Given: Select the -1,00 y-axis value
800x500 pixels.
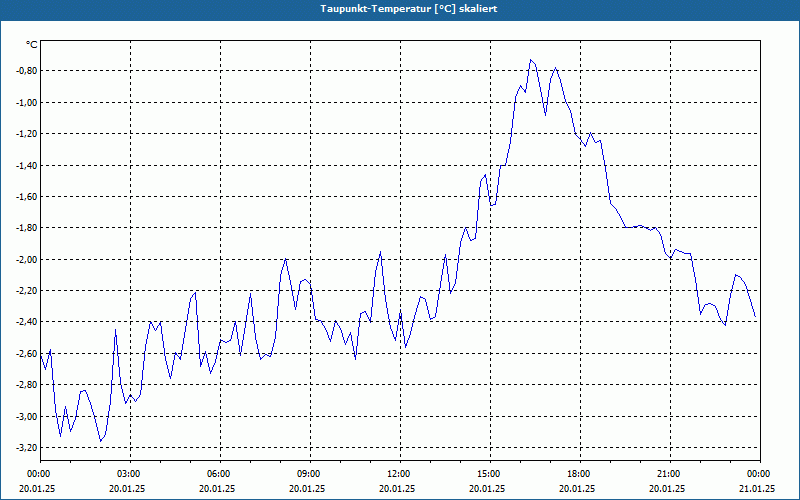Looking at the screenshot, I should (x=27, y=103).
